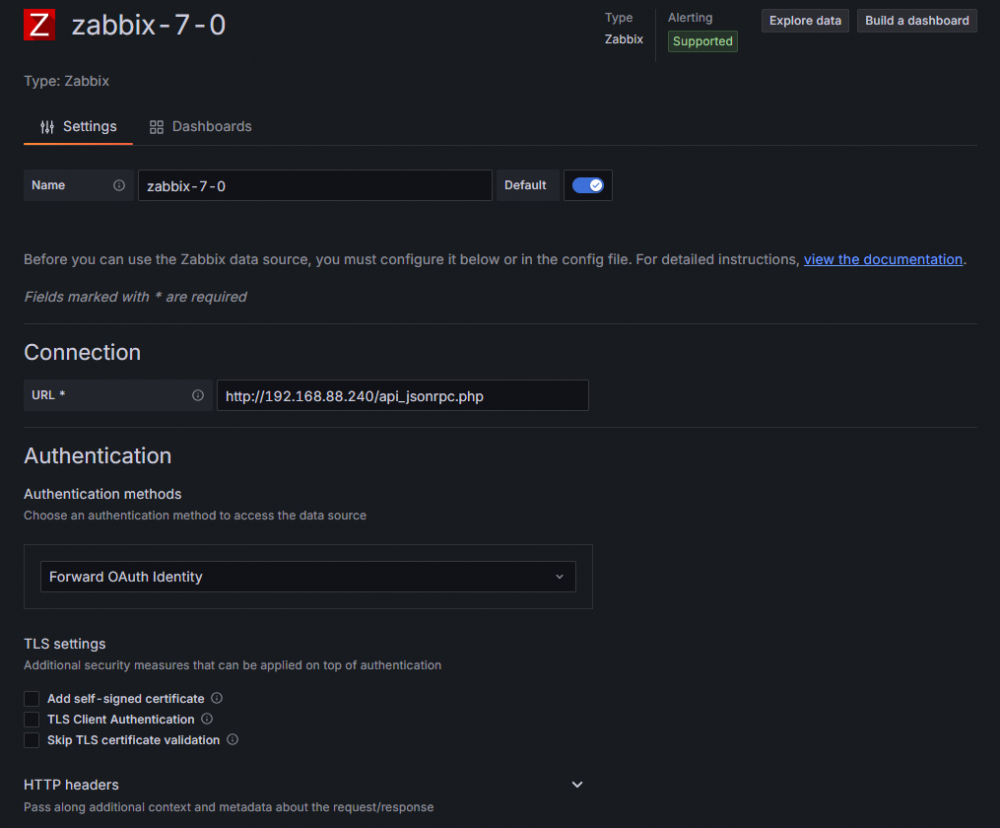
Task: Click the red Zabbix Z logo
Action: [x=39, y=25]
